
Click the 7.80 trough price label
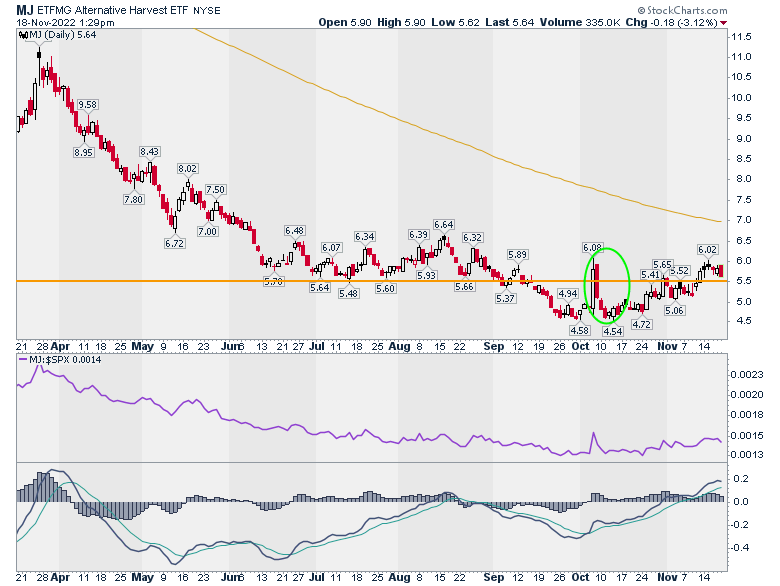coord(133,199)
